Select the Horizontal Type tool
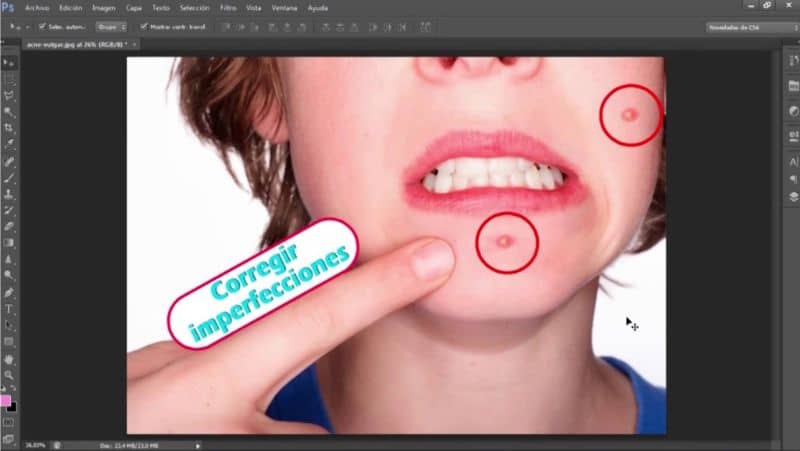The width and height of the screenshot is (800, 451). [x=9, y=309]
